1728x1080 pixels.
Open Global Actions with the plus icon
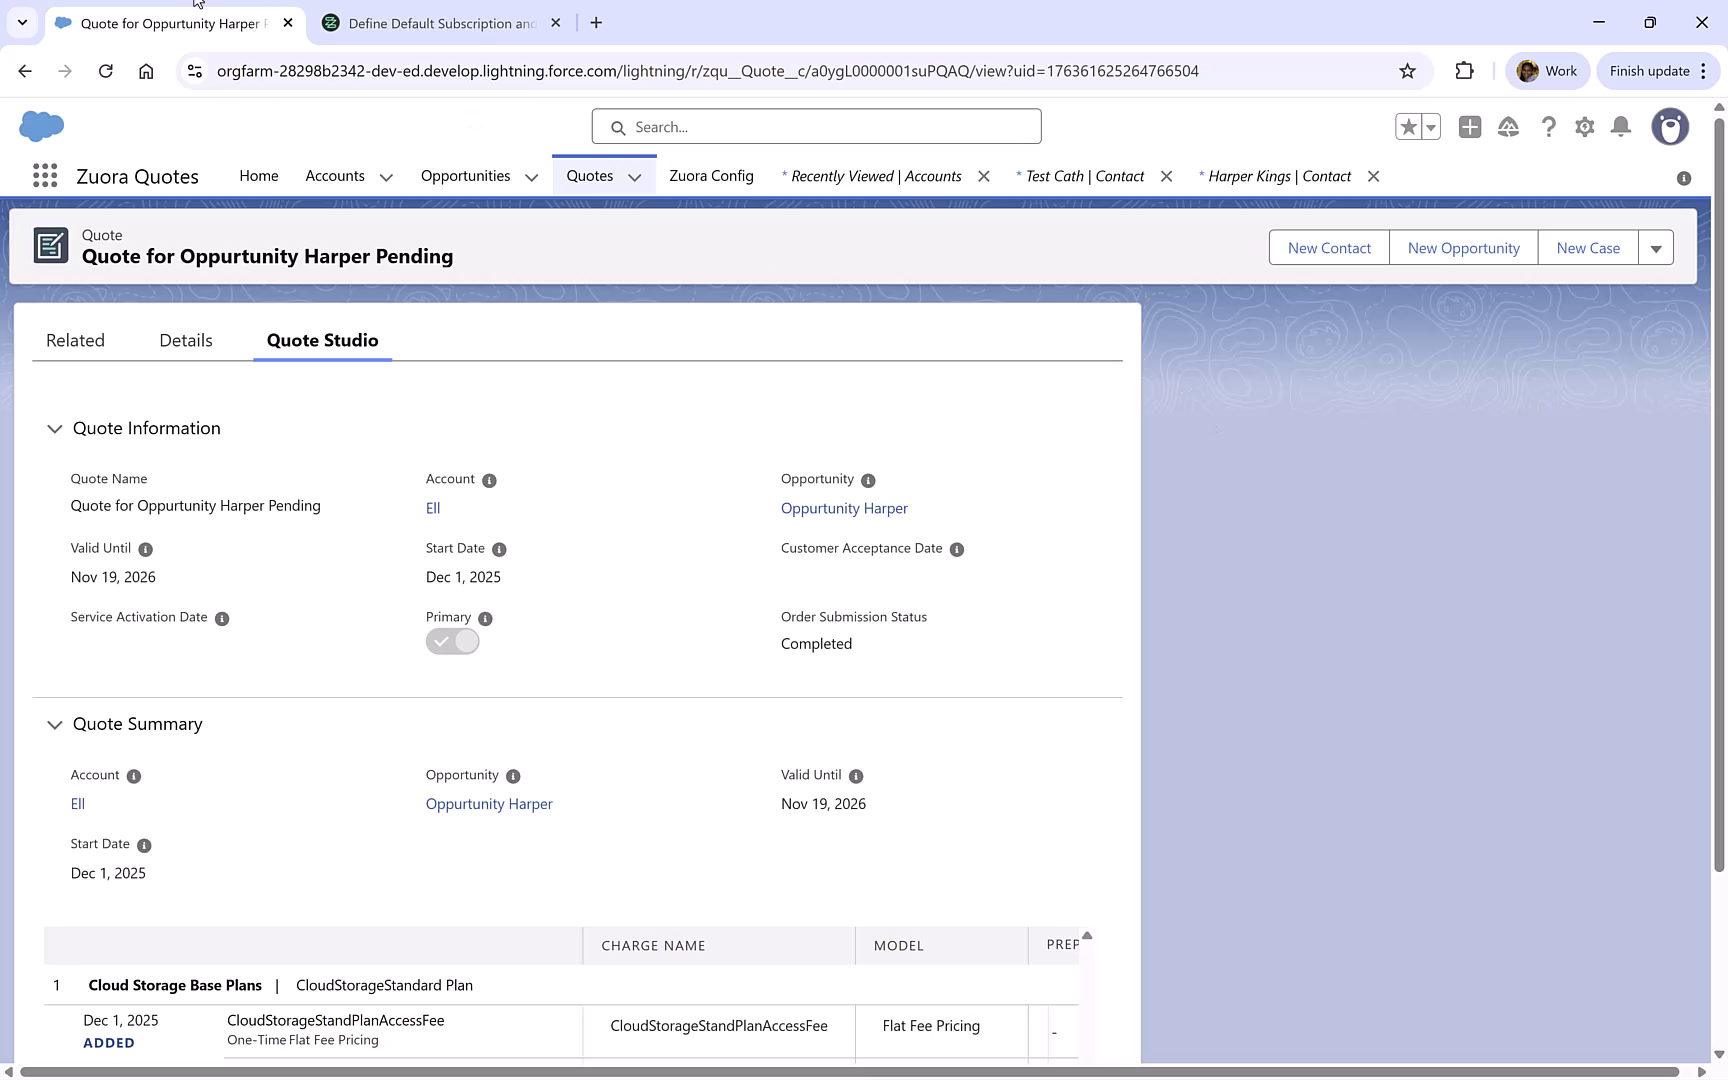(1469, 127)
